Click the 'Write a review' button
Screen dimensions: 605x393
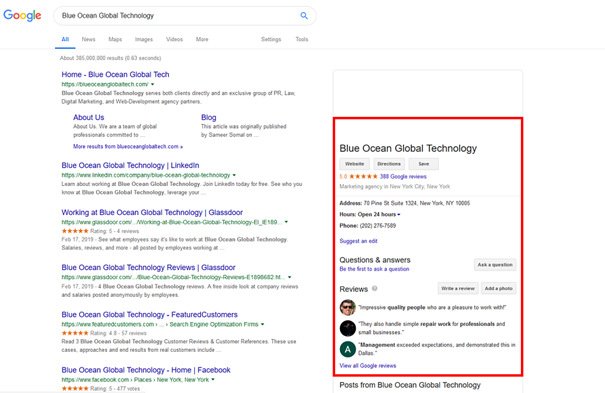click(x=458, y=288)
